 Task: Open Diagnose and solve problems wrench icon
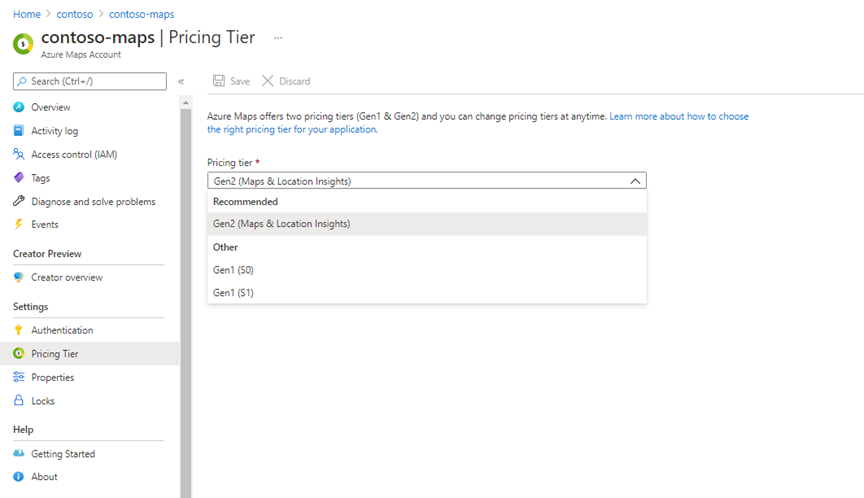18,201
